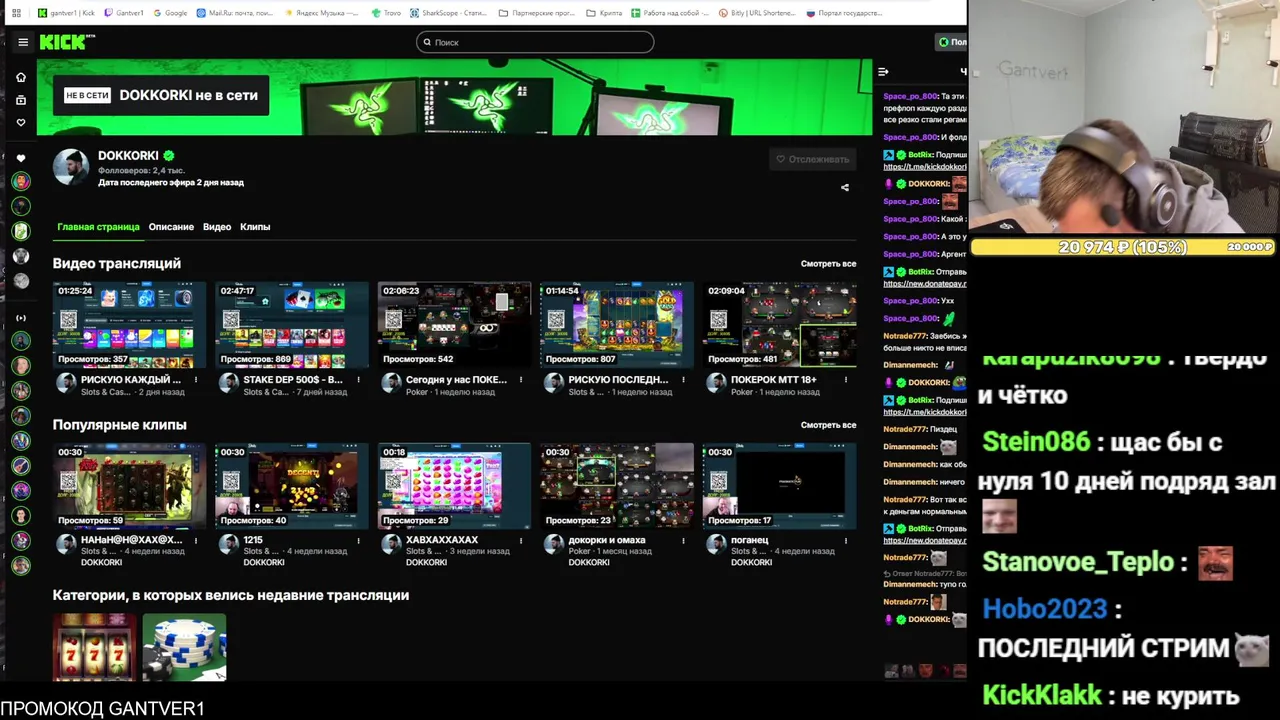Open the Партнерские прог... bookmarks folder
The height and width of the screenshot is (720, 1280).
536,13
